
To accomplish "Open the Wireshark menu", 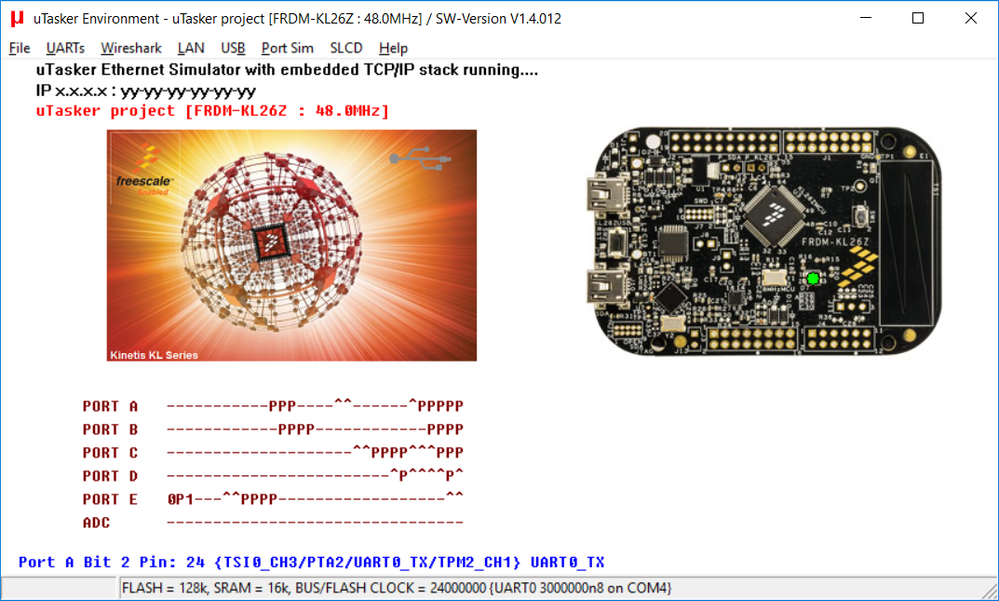I will 131,48.
